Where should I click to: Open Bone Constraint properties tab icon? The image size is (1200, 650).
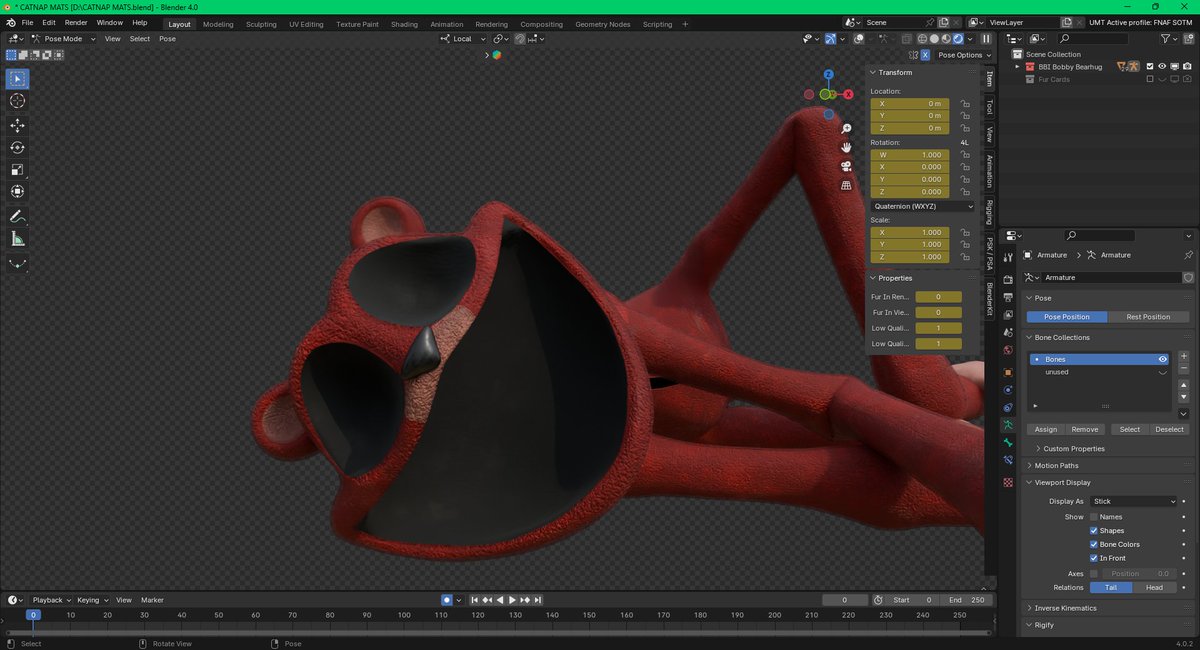[x=1008, y=460]
